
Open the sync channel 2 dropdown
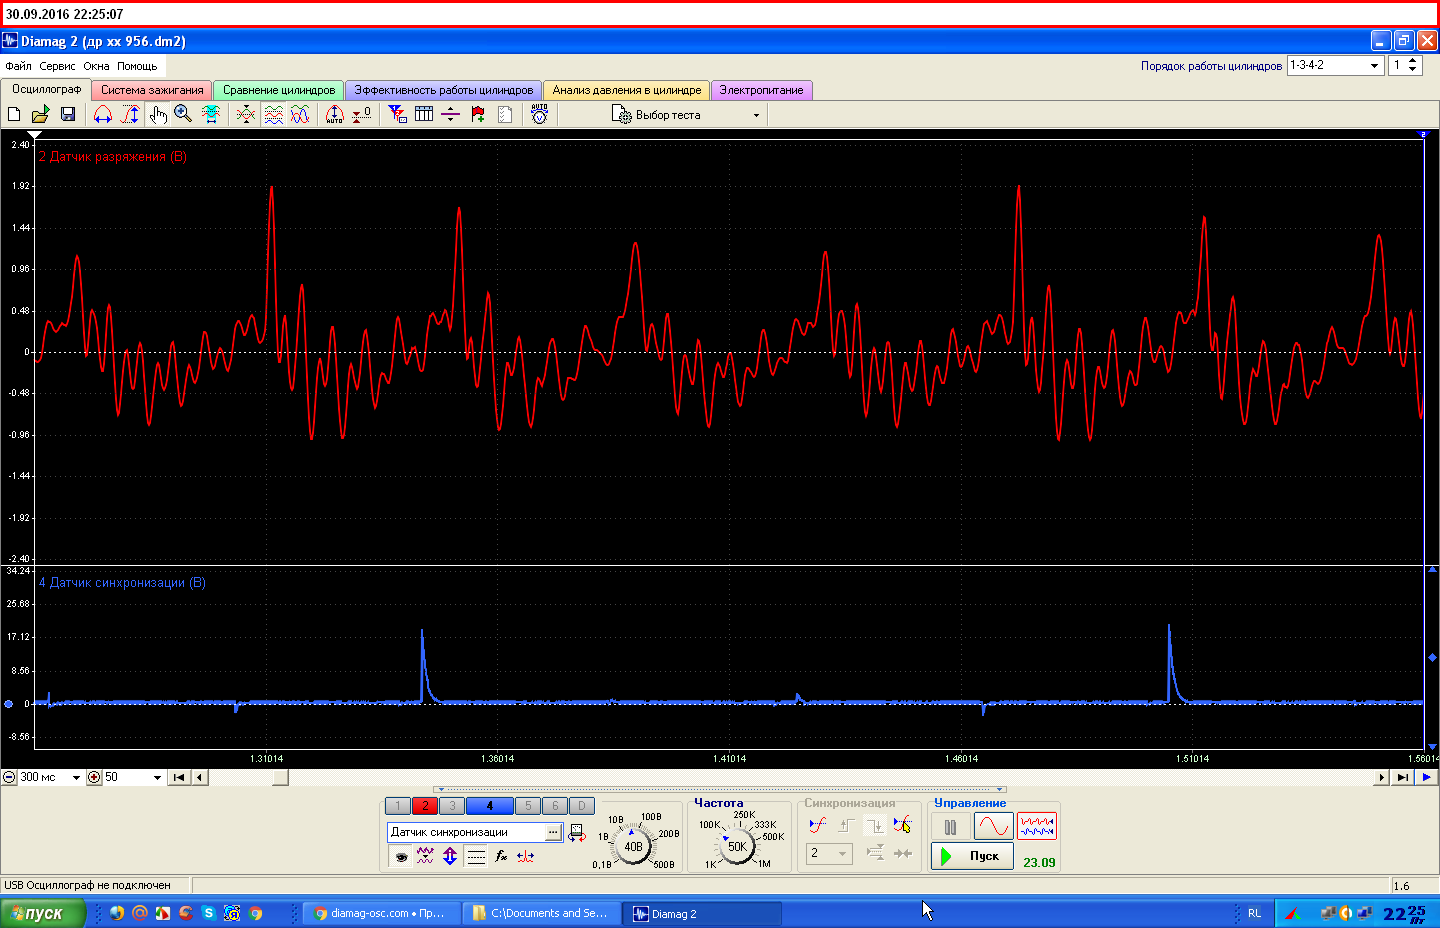[842, 853]
